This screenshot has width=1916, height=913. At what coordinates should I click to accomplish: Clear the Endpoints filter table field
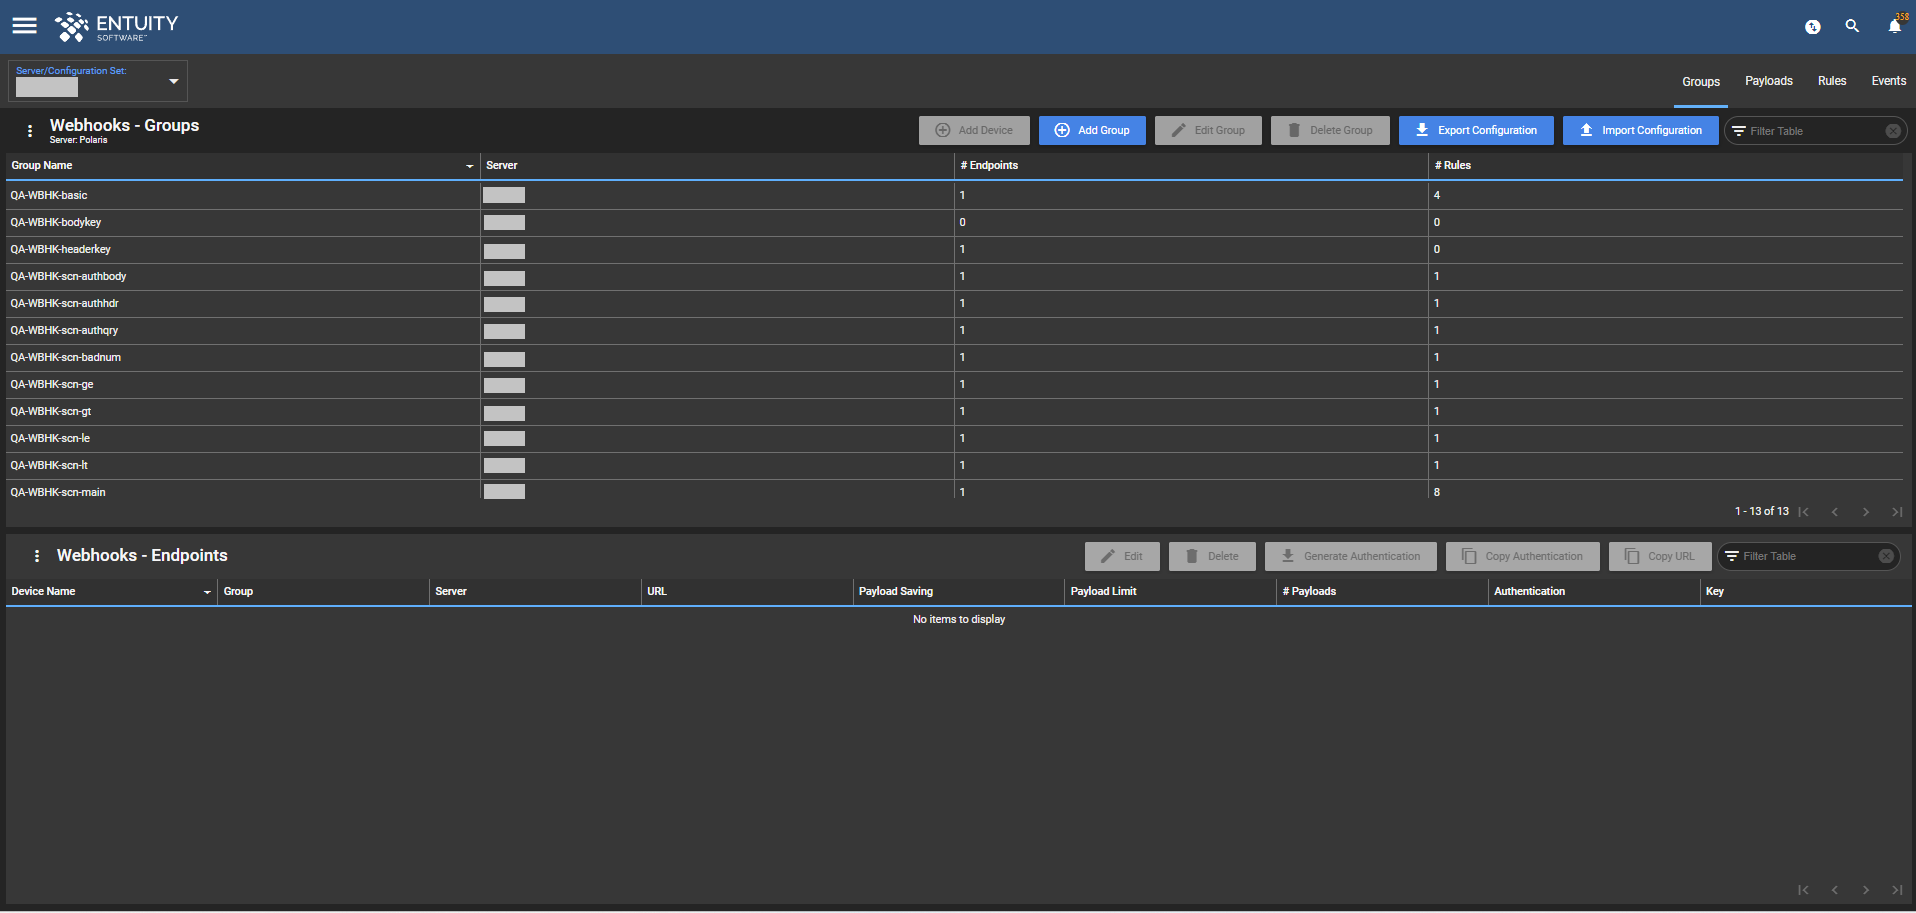tap(1886, 556)
